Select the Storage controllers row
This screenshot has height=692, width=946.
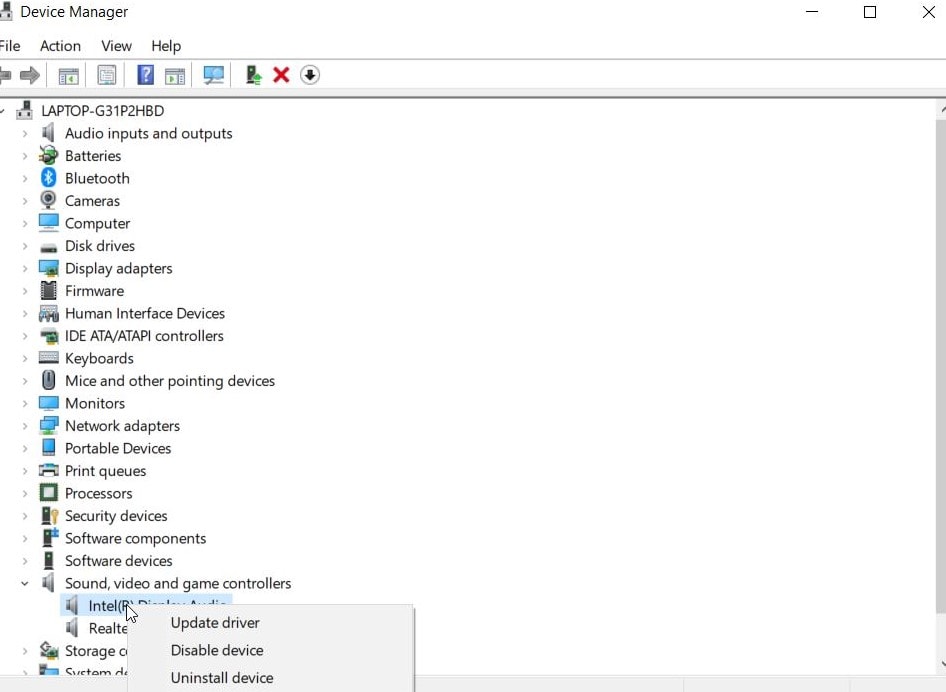[x=83, y=650]
